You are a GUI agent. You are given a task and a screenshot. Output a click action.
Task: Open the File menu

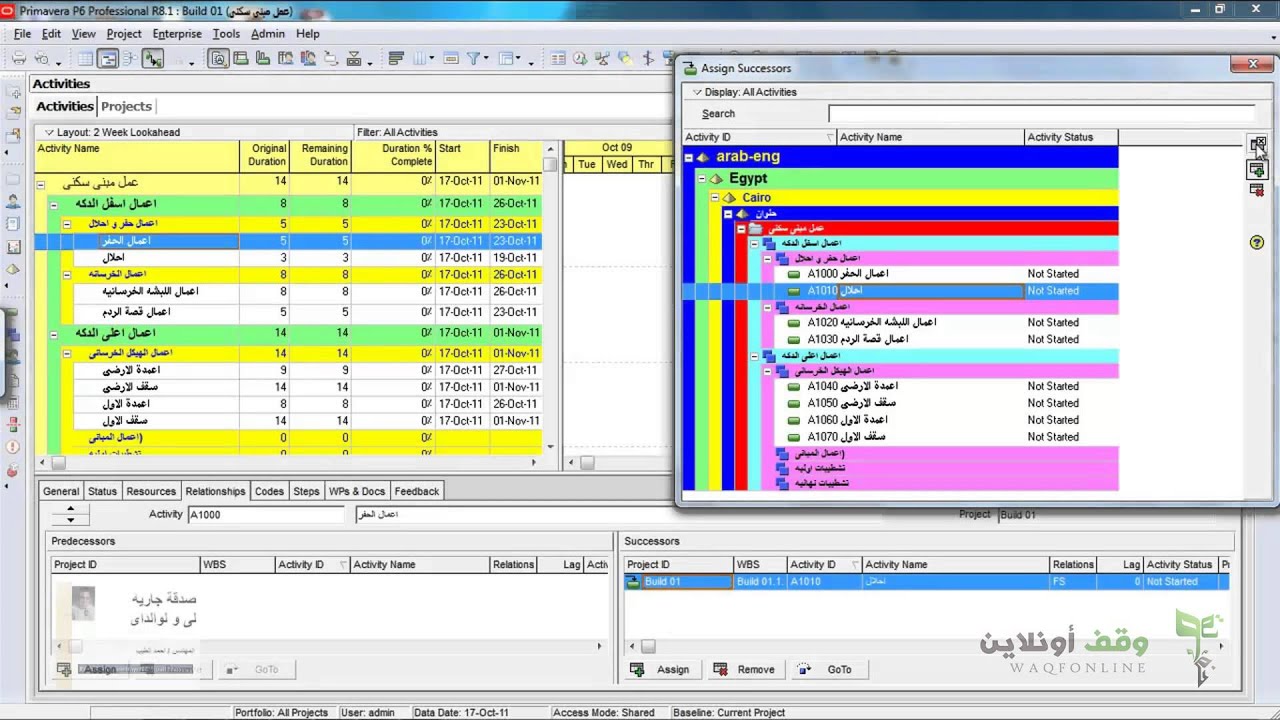pyautogui.click(x=22, y=34)
